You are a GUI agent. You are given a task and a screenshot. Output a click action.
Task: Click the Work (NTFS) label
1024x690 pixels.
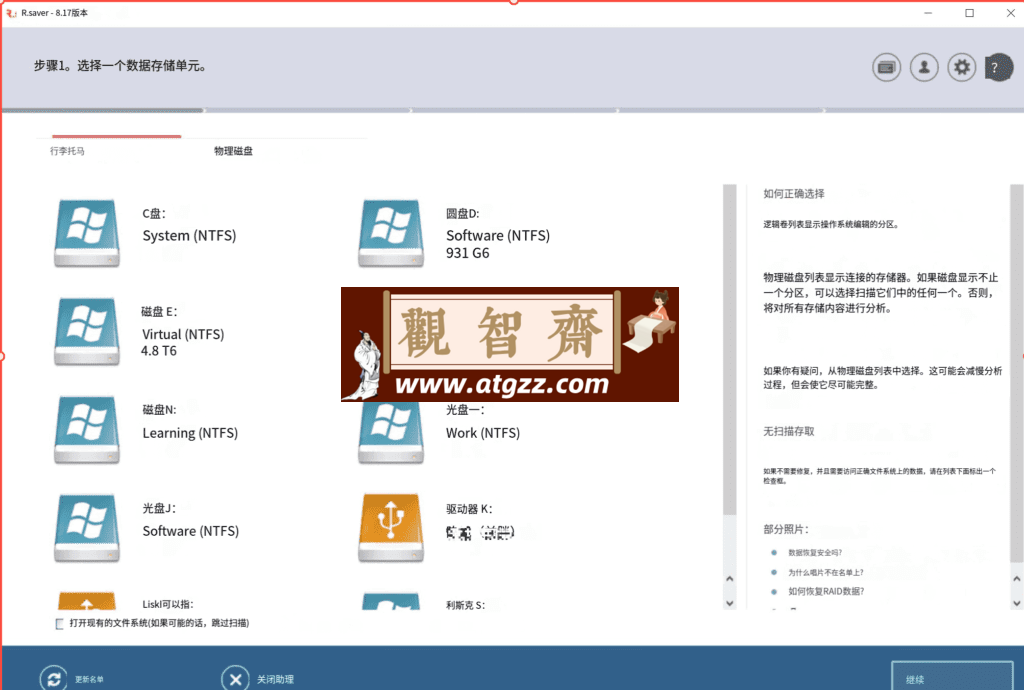tap(483, 433)
